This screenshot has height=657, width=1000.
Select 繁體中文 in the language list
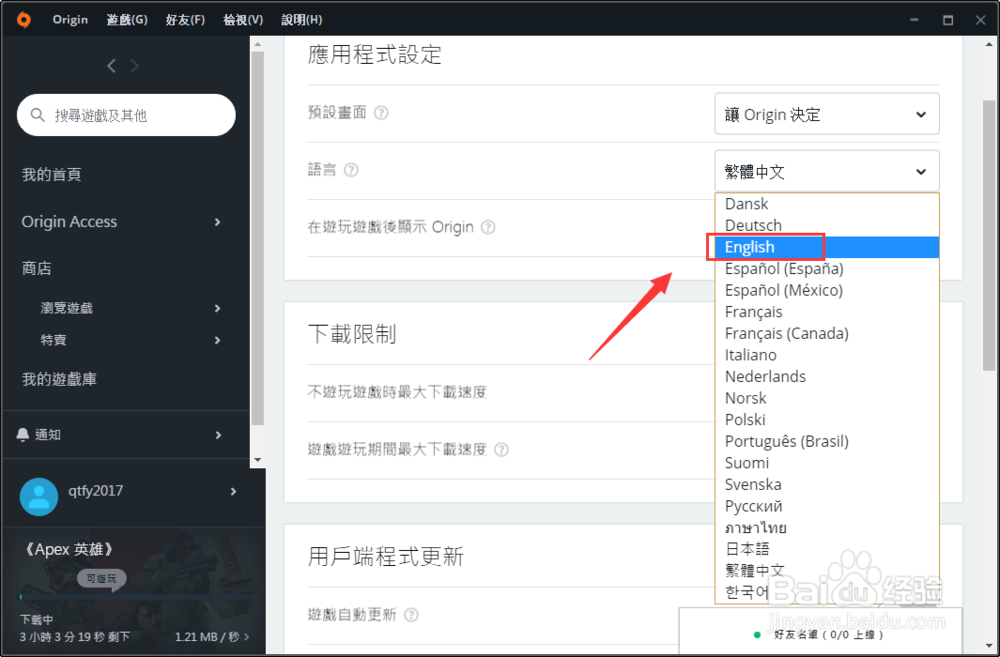(827, 571)
